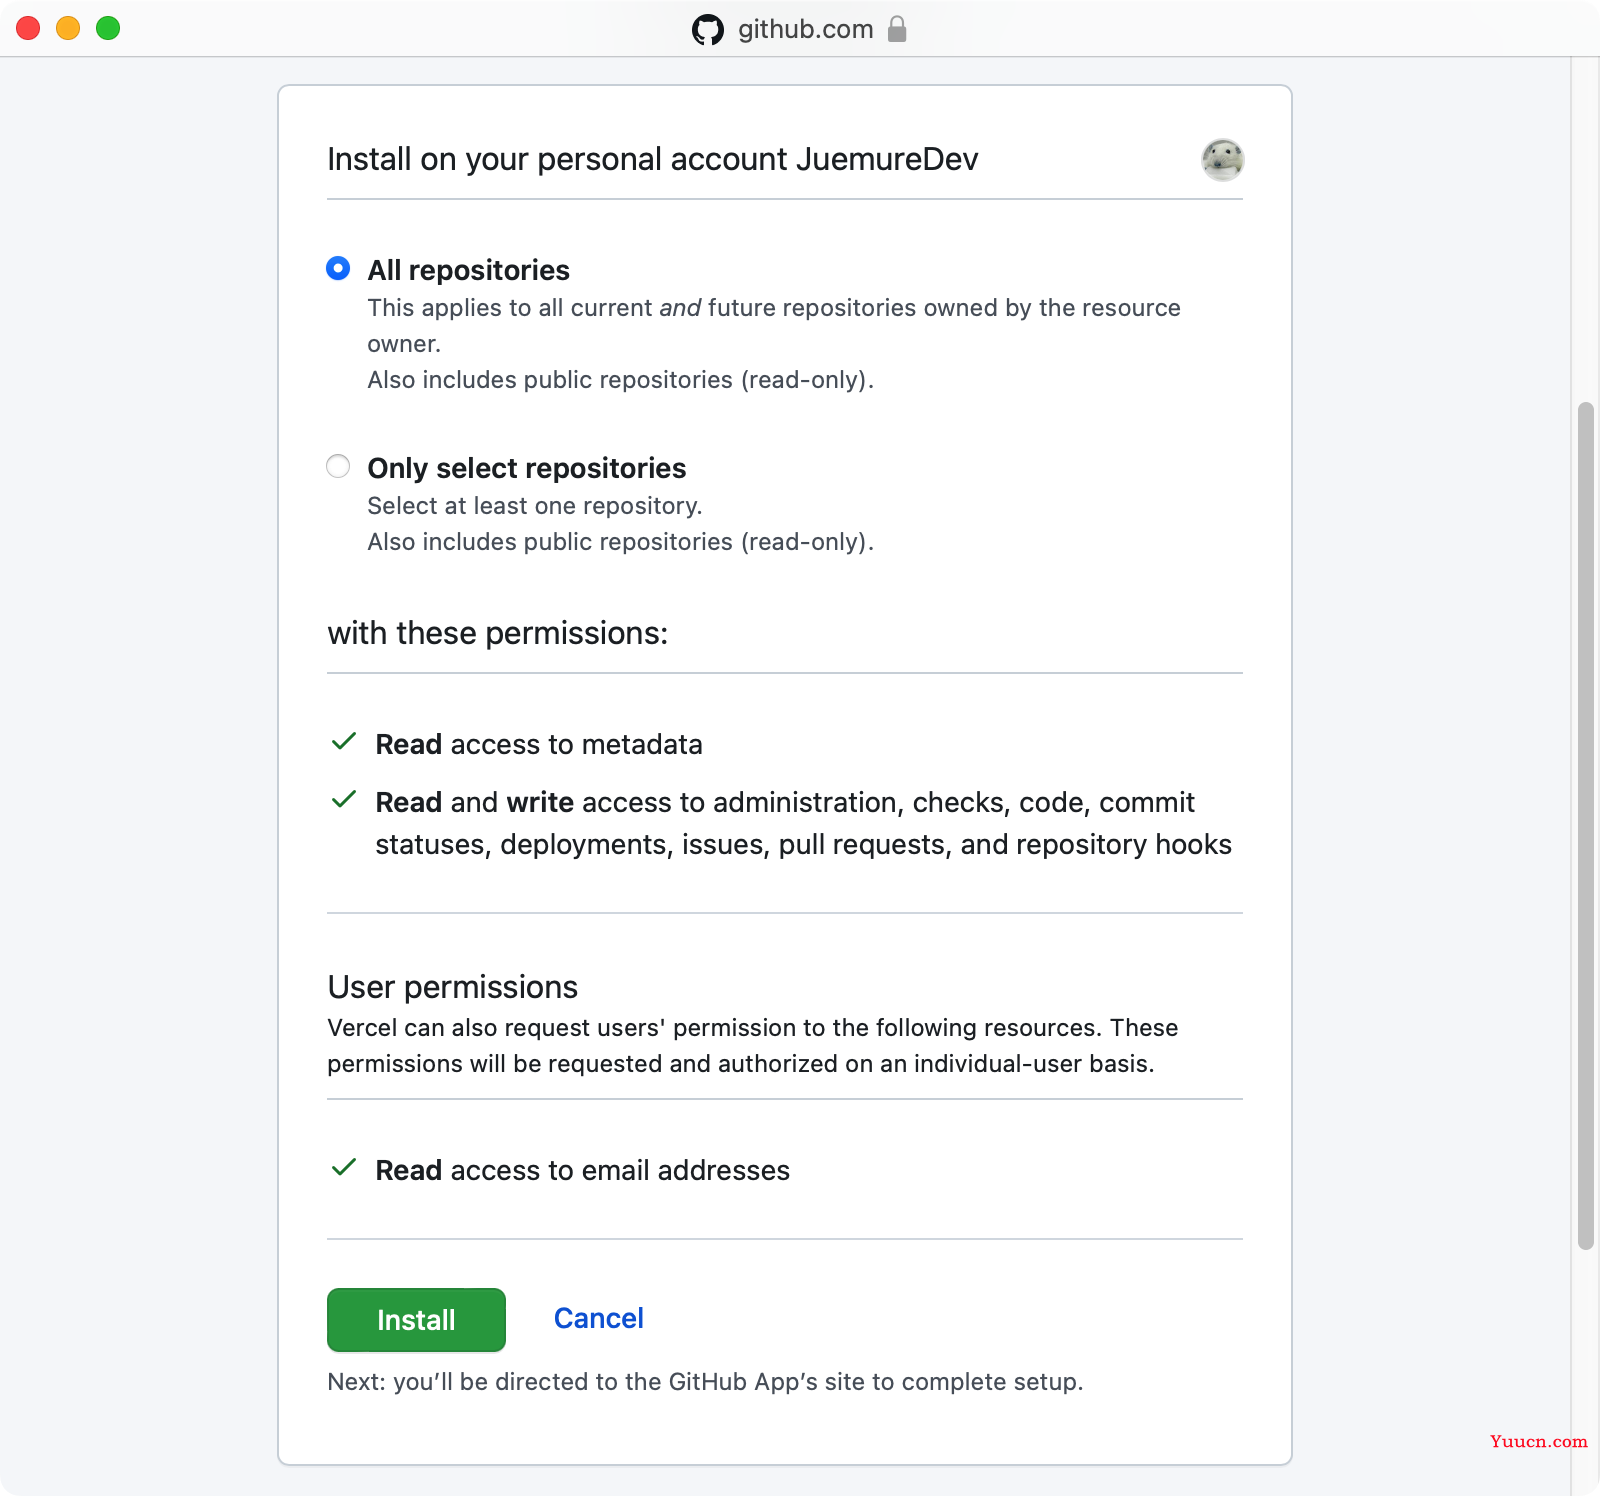1600x1496 pixels.
Task: Click the "Select at least one repository." text
Action: coord(535,506)
